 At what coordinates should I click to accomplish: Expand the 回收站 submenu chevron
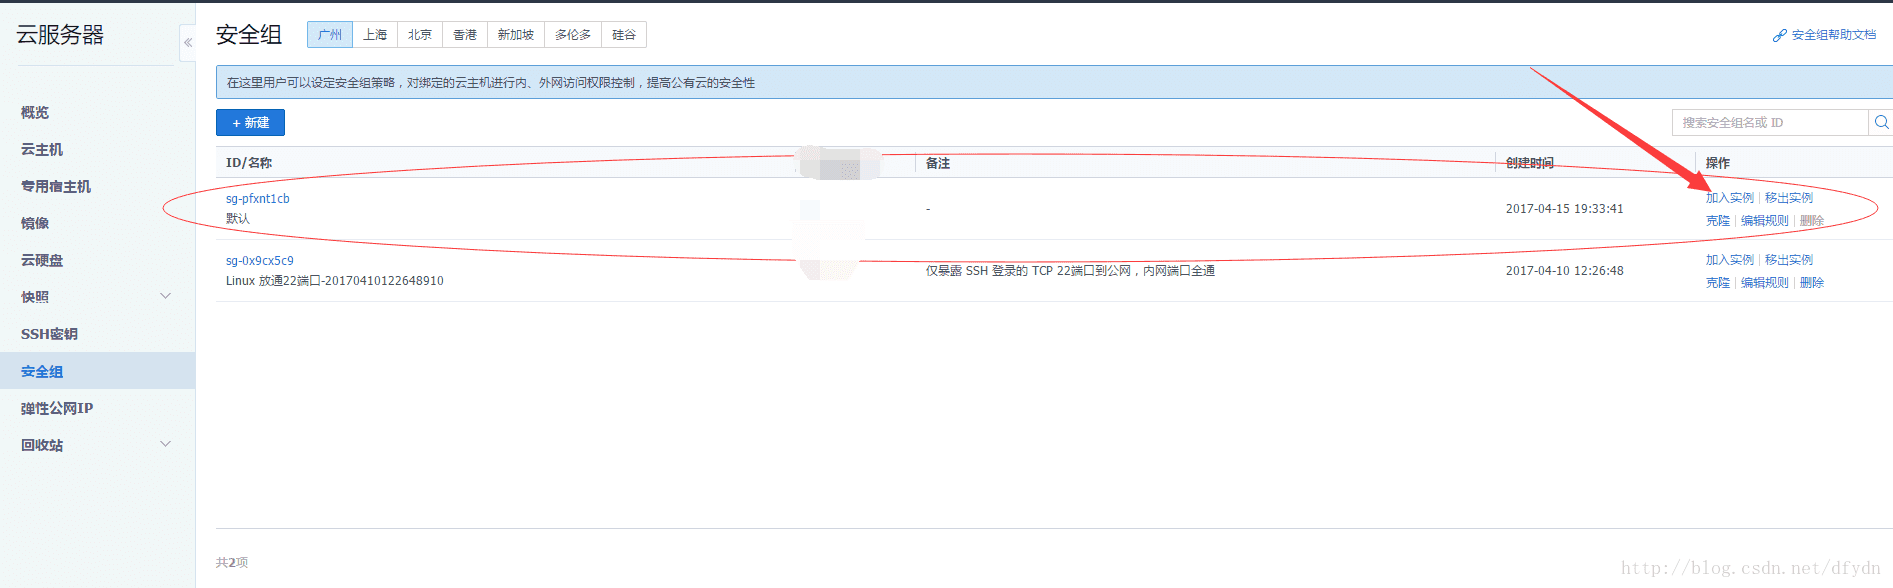point(166,444)
